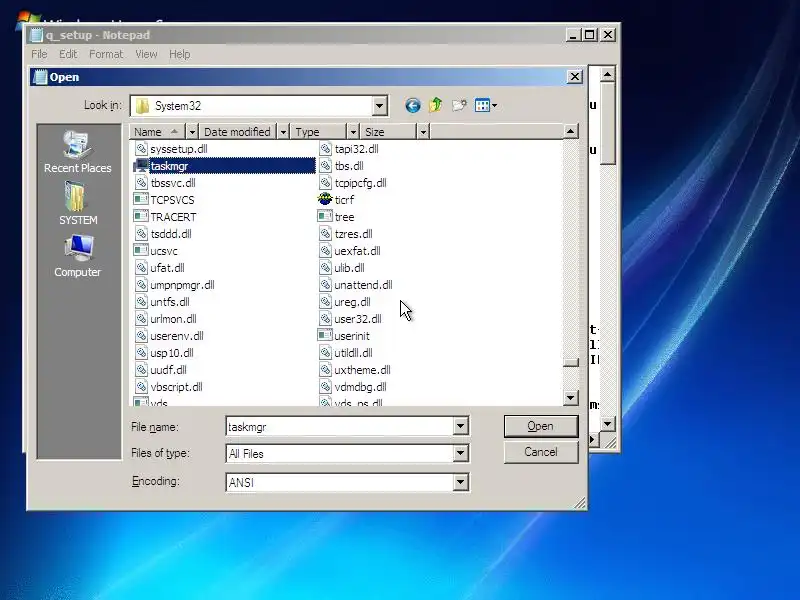Select the ucsvc application file
The height and width of the screenshot is (600, 800).
coord(156,251)
